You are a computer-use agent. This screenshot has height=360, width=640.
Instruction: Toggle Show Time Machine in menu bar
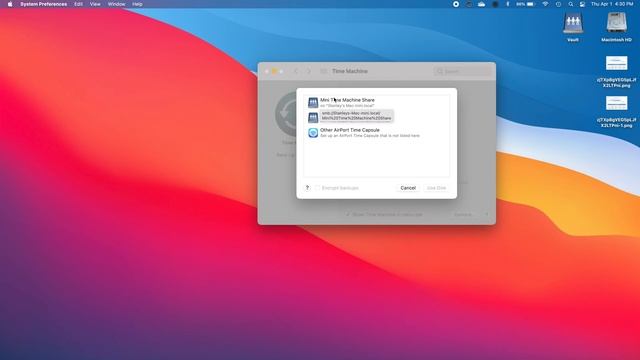coord(348,214)
